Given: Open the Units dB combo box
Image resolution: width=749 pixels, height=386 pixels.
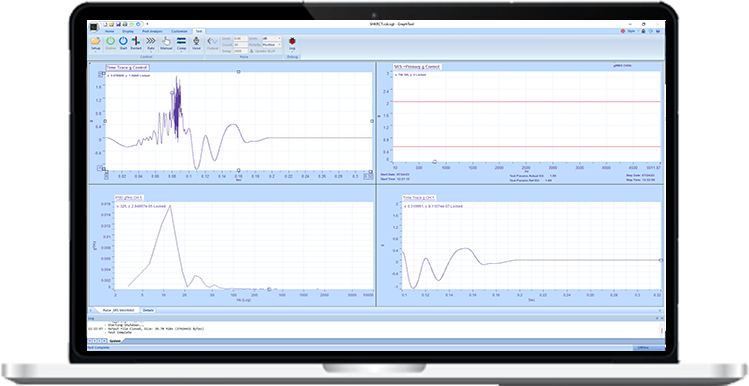Looking at the screenshot, I should pos(272,38).
